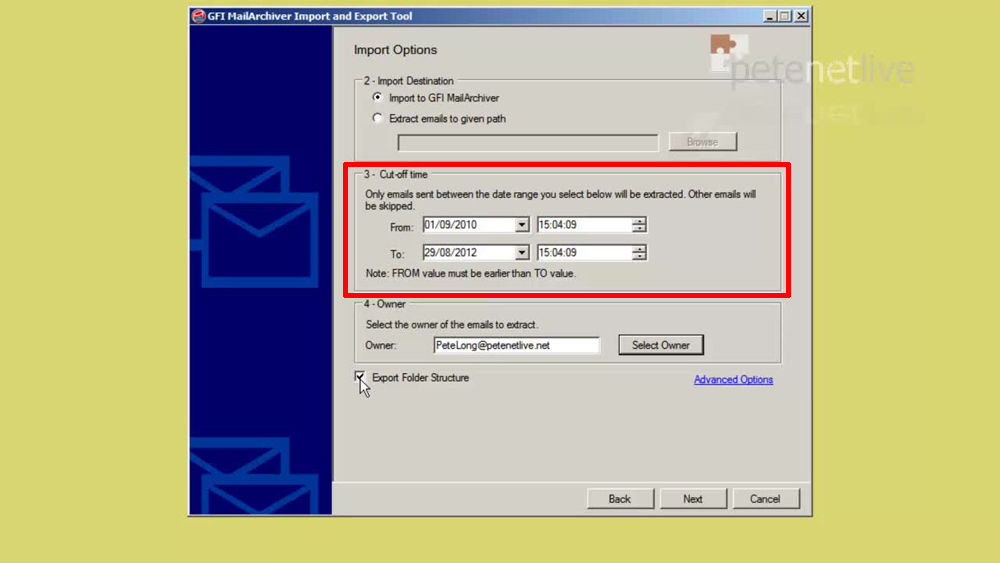
Task: Open the From date dropdown calendar
Action: [522, 225]
